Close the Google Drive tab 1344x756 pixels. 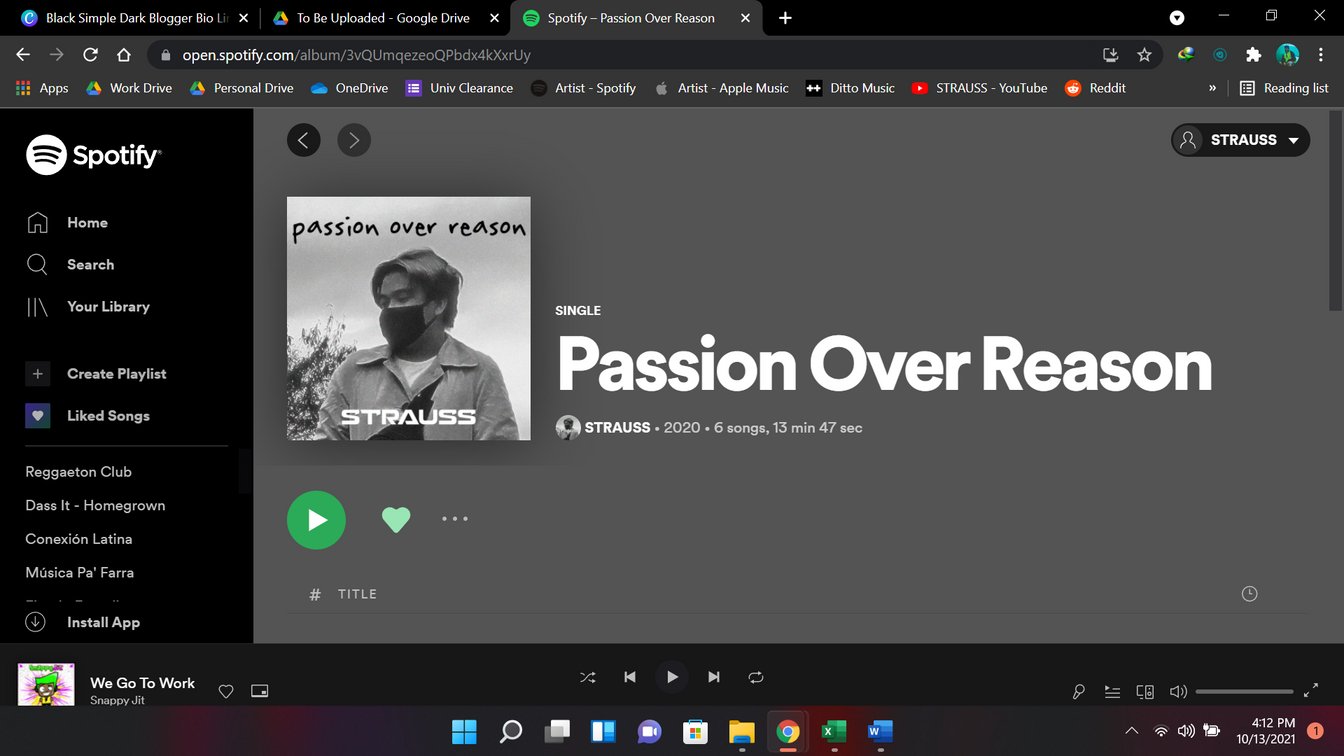[494, 18]
